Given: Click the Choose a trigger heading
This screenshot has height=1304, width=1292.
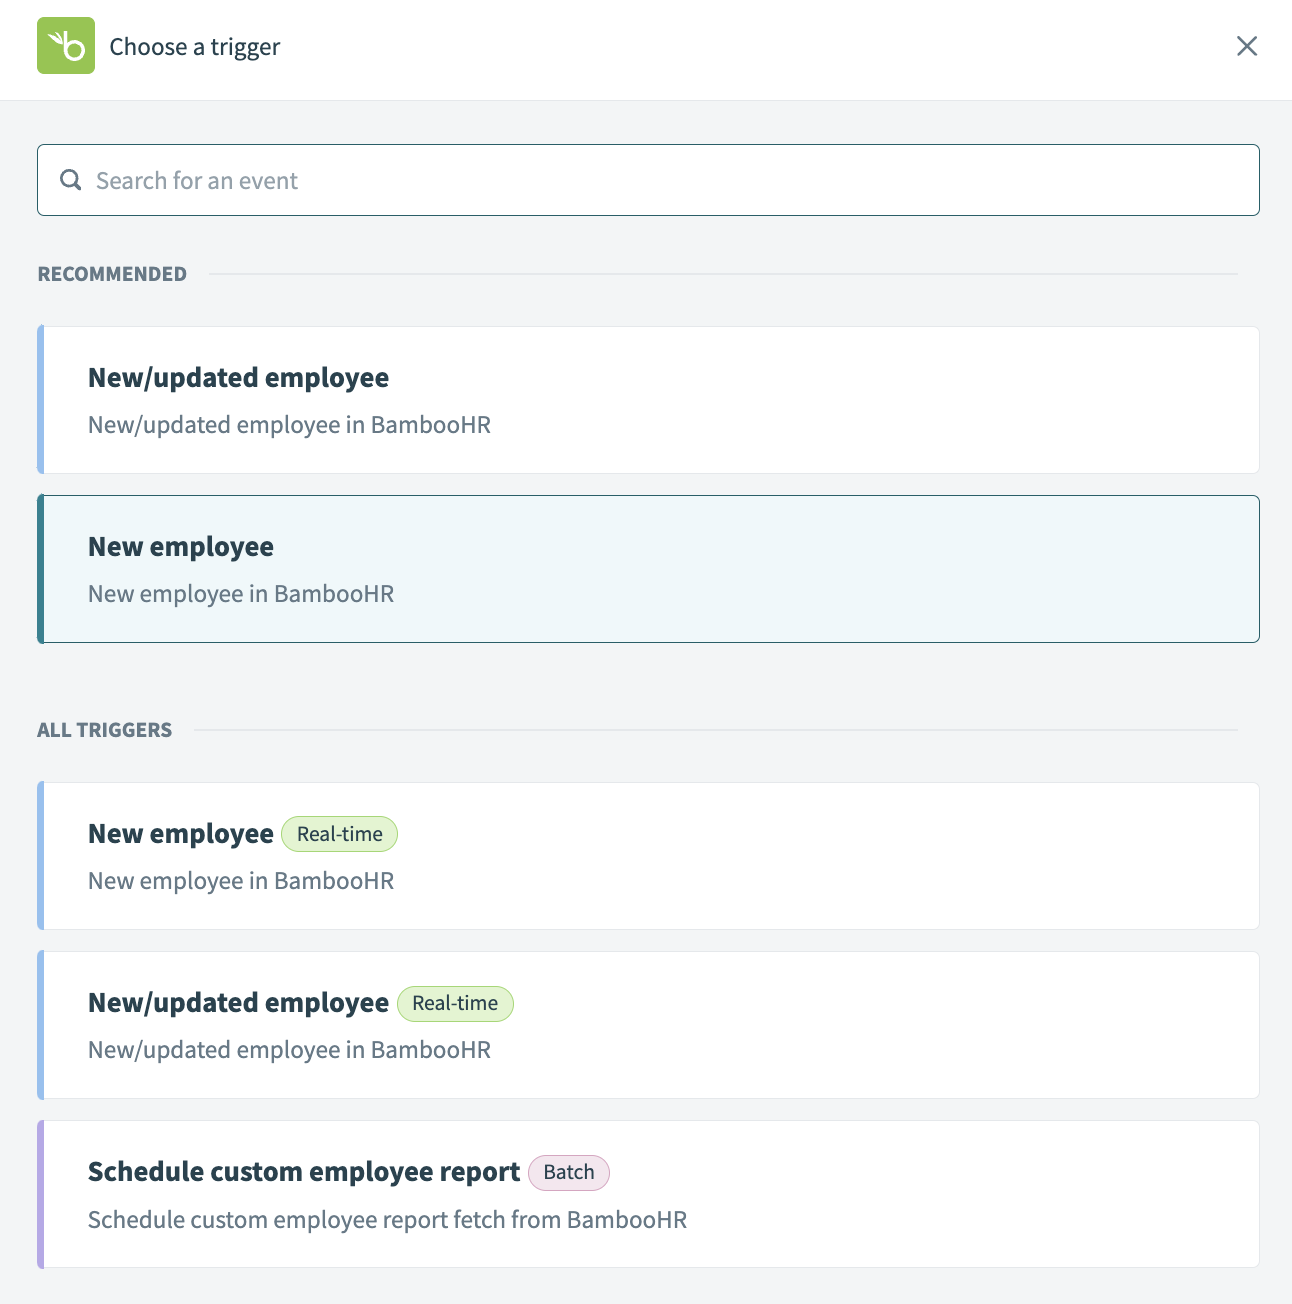Looking at the screenshot, I should [x=195, y=47].
